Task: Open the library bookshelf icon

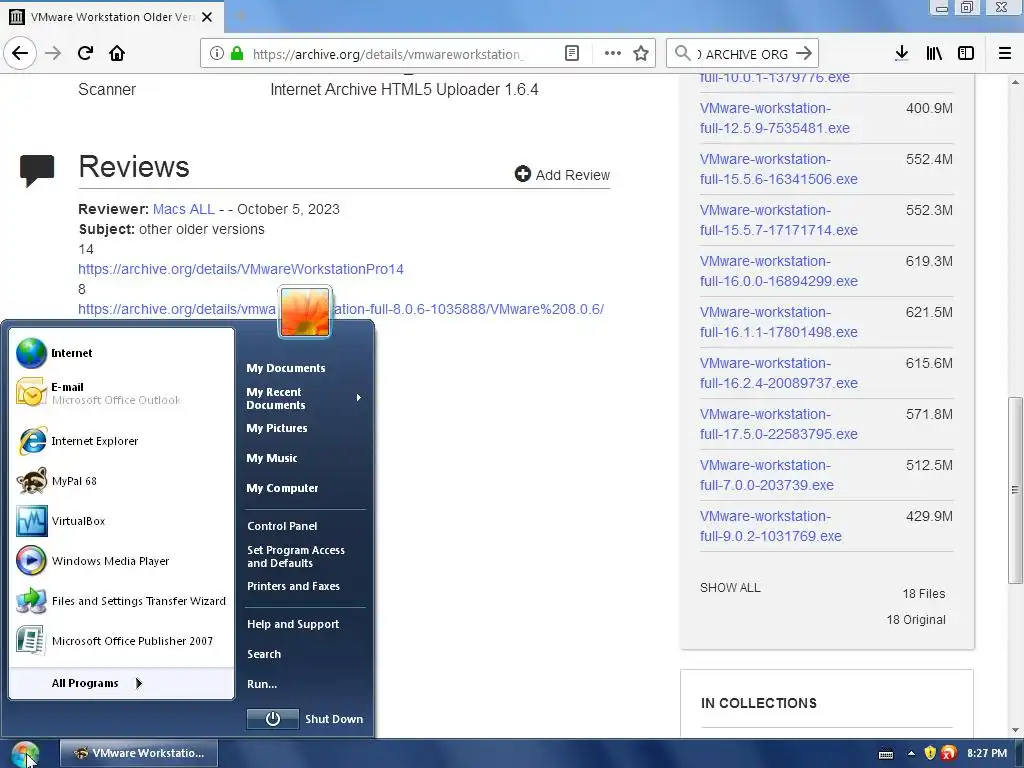Action: pos(934,54)
